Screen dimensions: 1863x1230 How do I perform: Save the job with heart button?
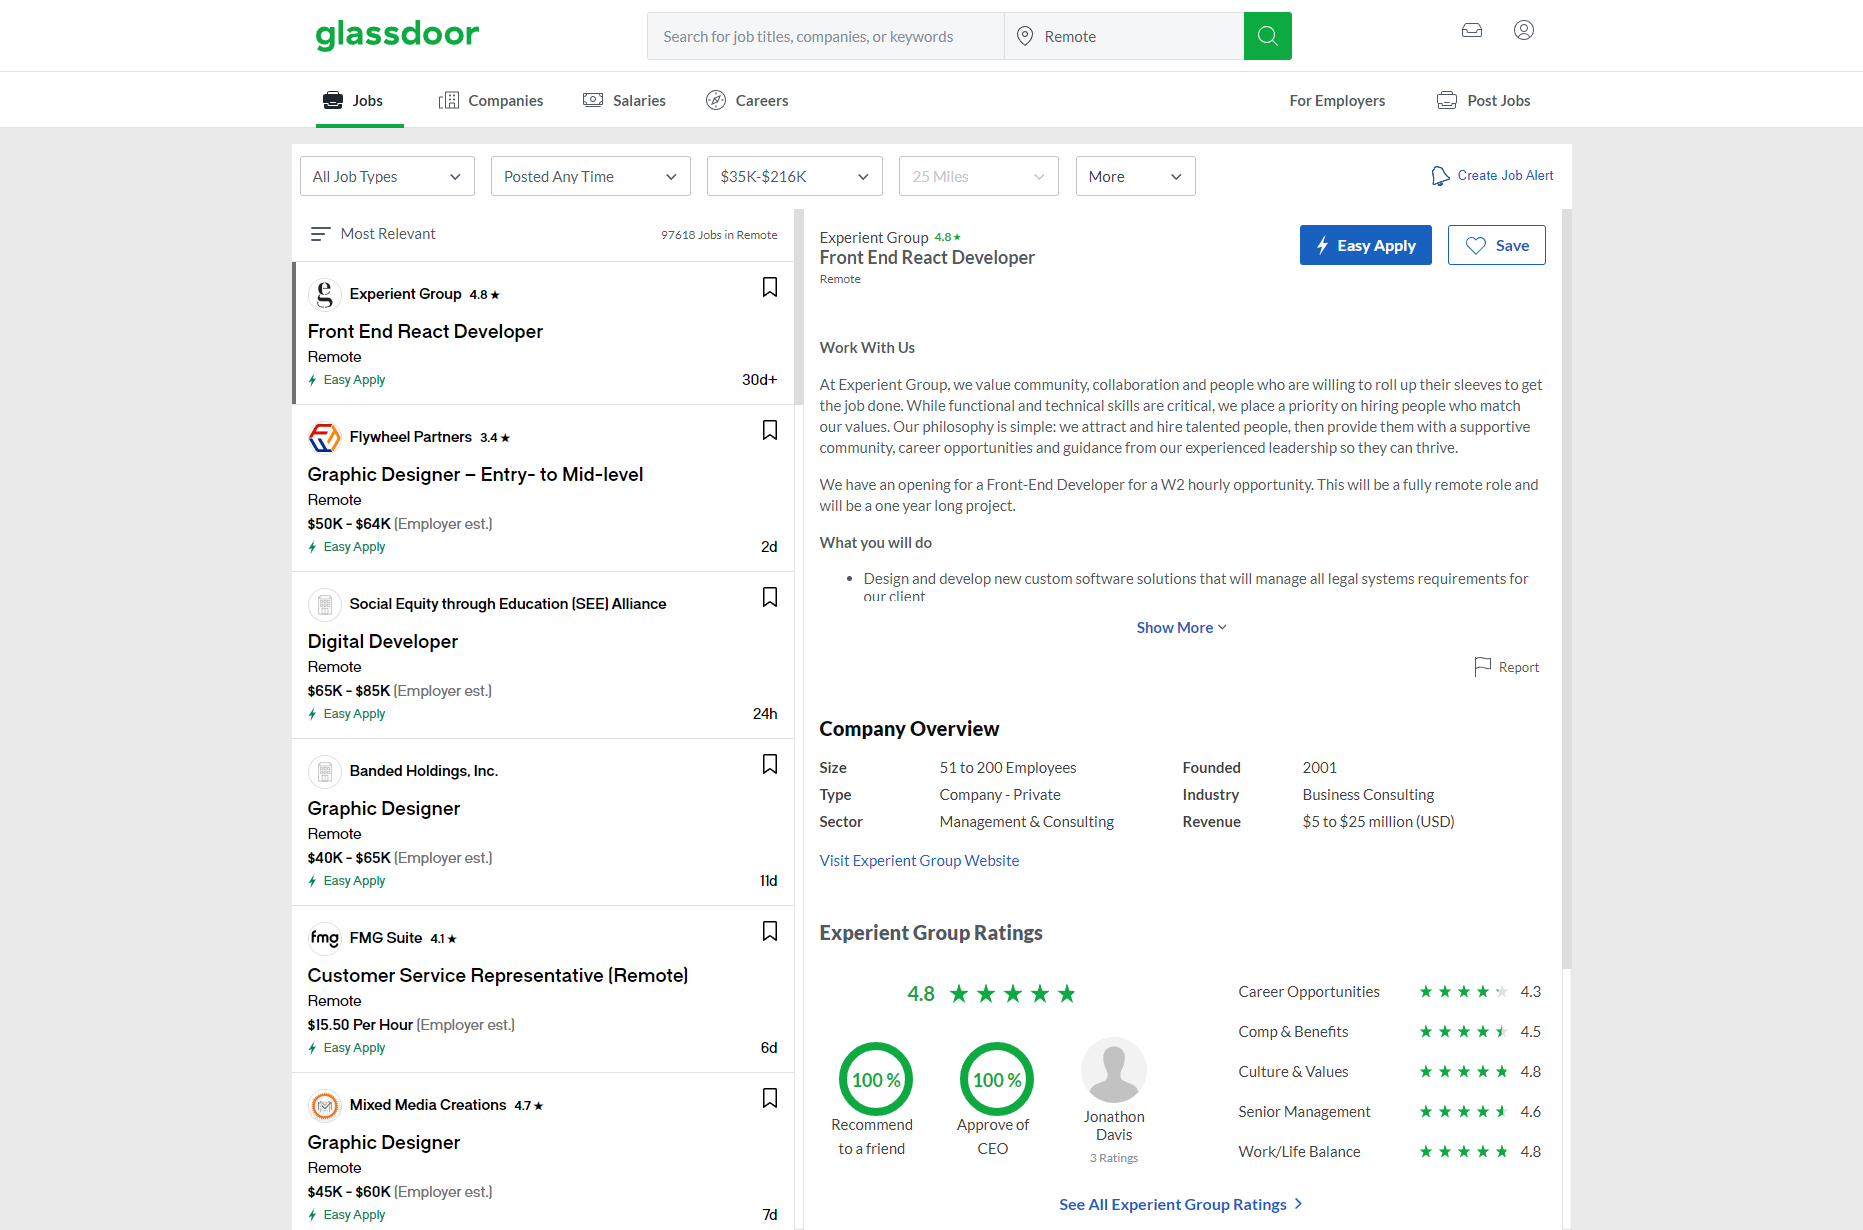[1496, 245]
